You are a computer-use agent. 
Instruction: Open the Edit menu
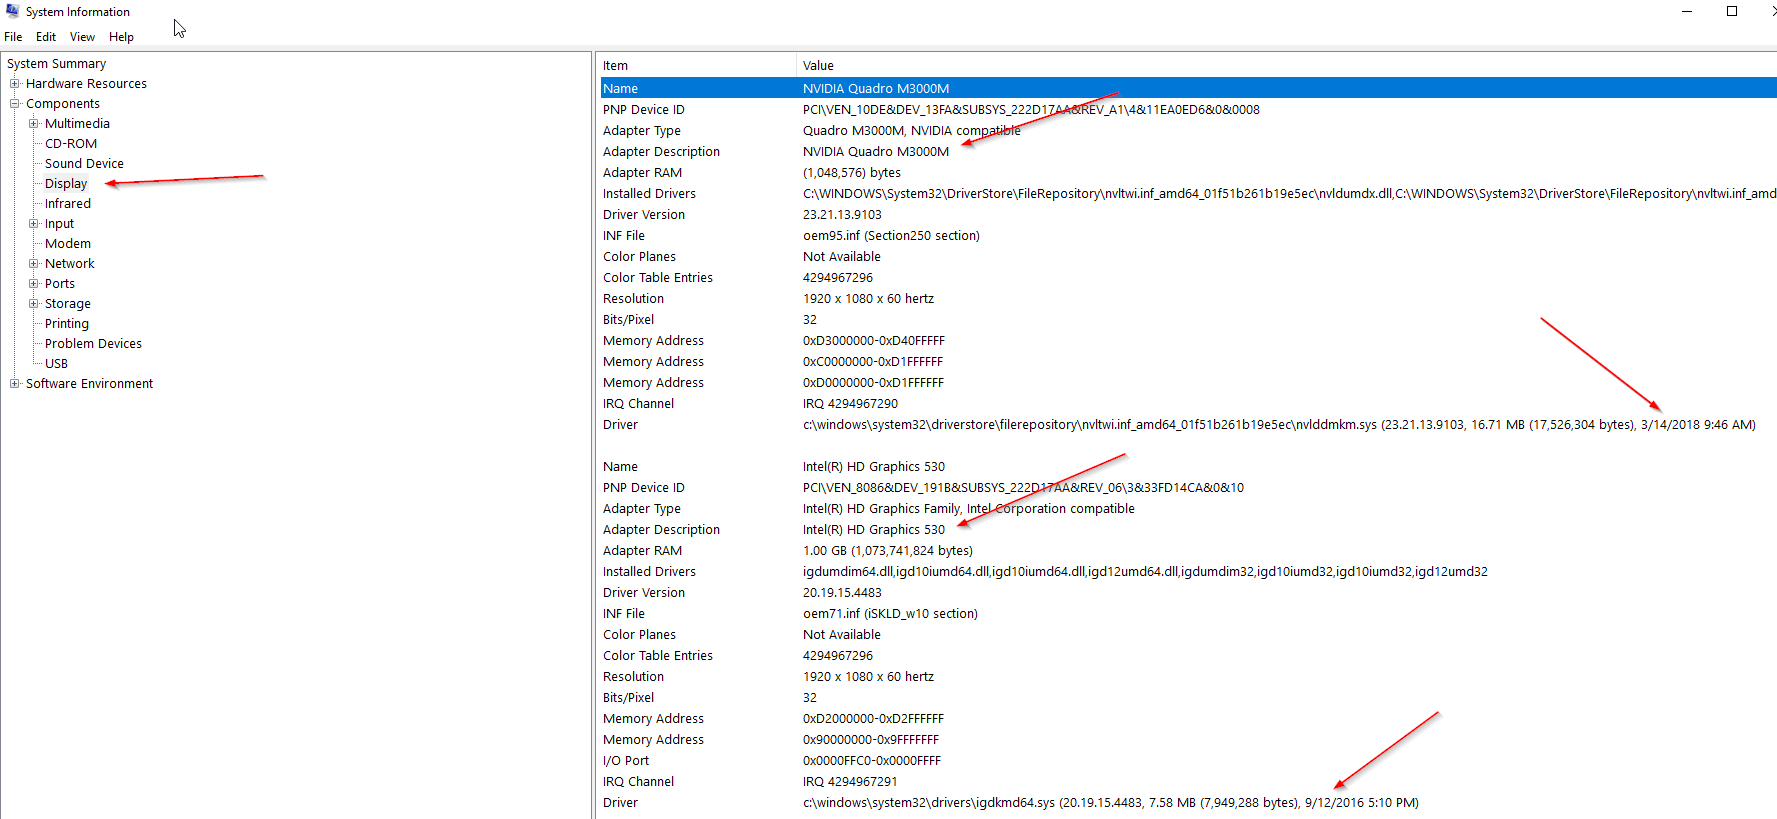pos(46,37)
